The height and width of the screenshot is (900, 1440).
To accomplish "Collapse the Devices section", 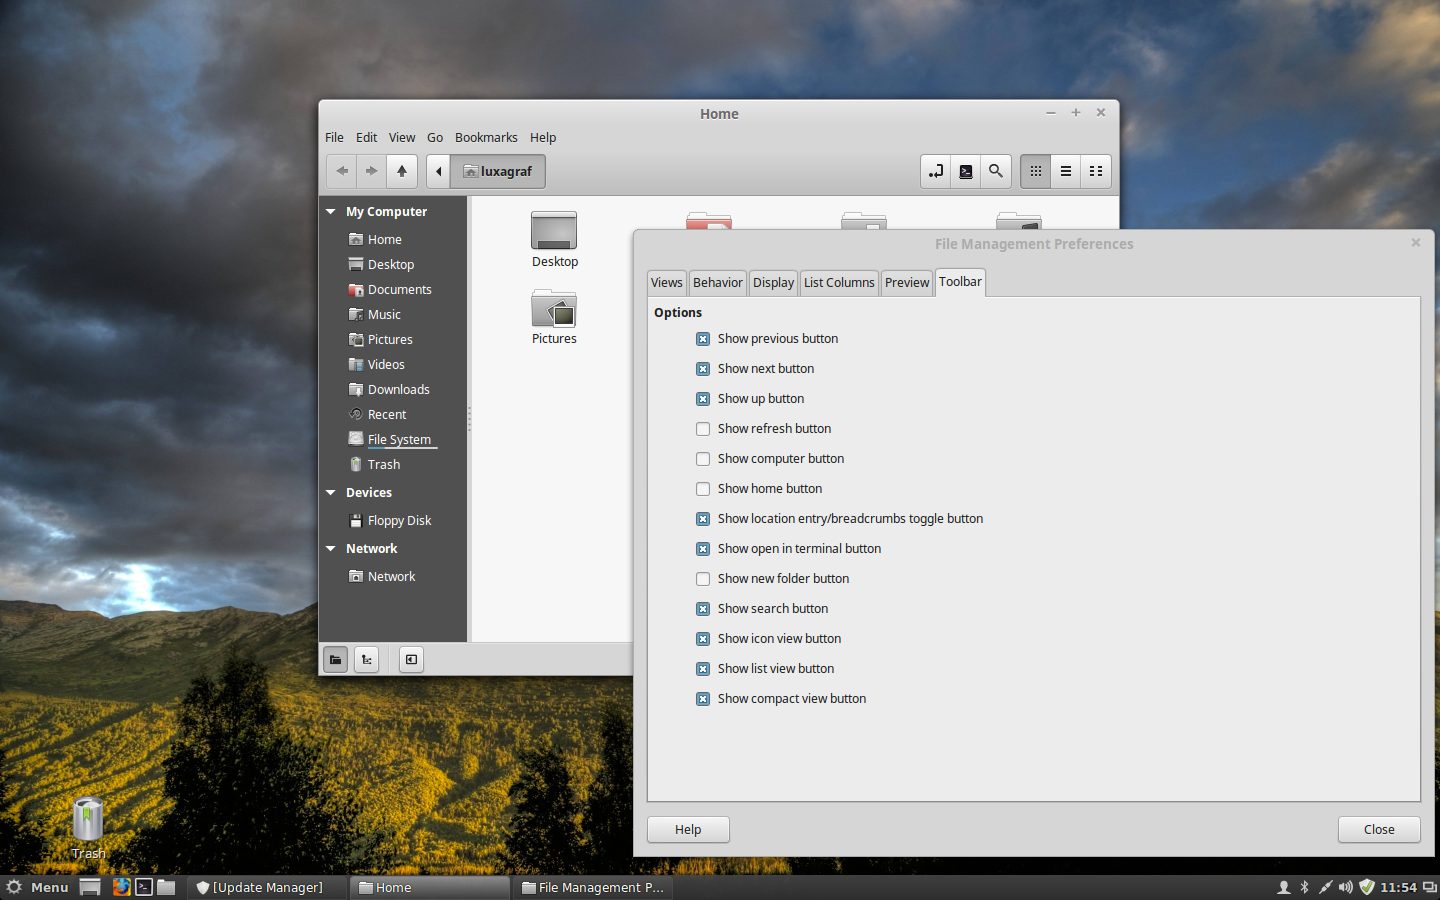I will coord(331,492).
